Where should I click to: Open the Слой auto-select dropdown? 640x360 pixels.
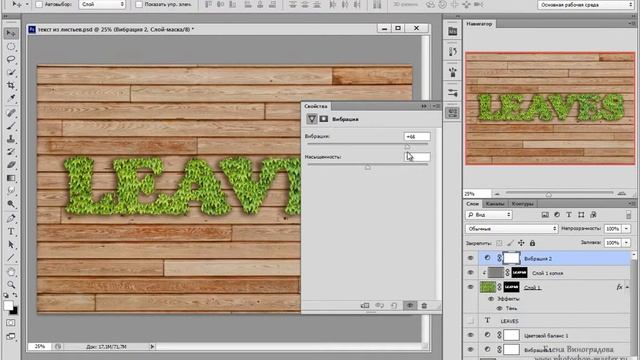click(102, 4)
